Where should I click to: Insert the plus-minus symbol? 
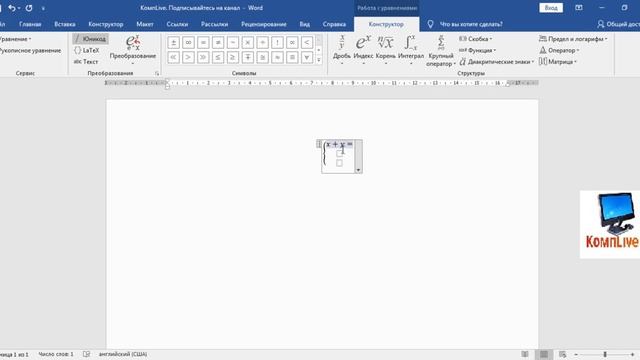coord(173,42)
